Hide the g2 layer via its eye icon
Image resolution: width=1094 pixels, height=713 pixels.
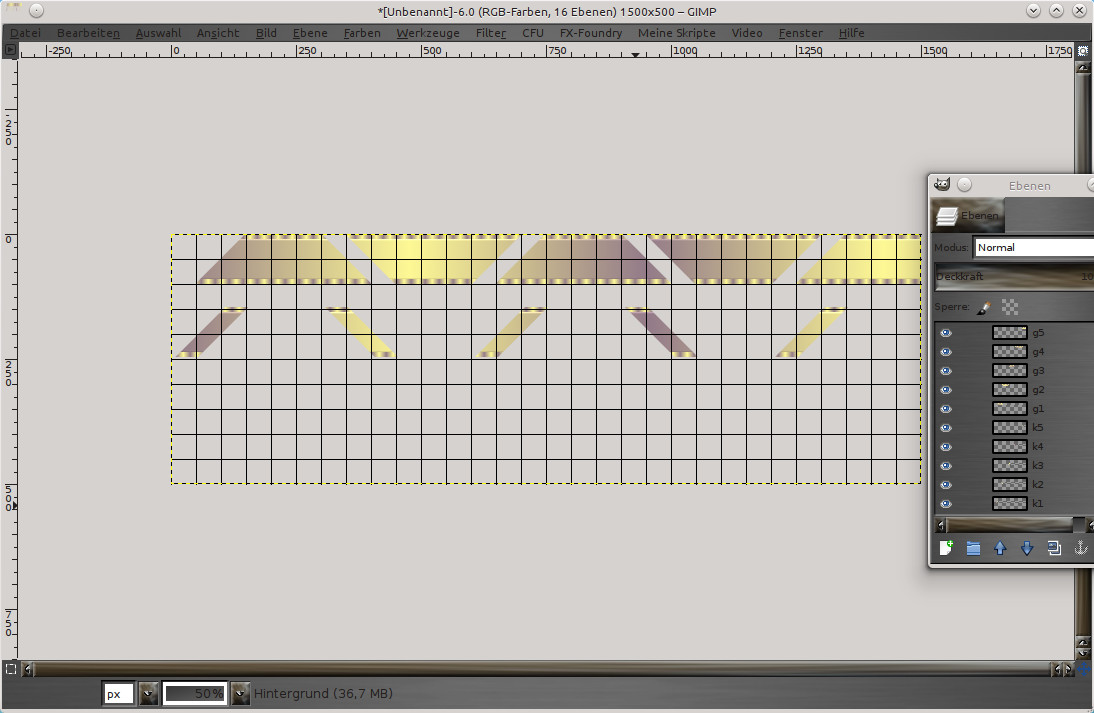click(x=946, y=390)
